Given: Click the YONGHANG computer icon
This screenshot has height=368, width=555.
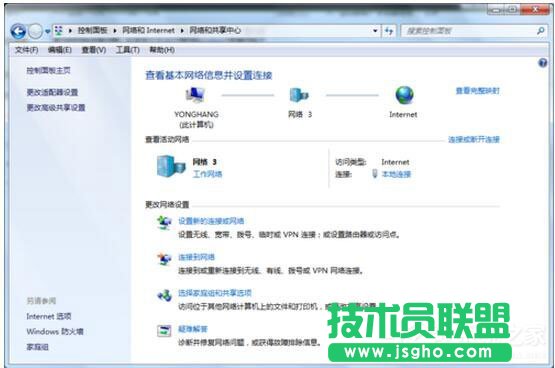Looking at the screenshot, I should click(195, 95).
